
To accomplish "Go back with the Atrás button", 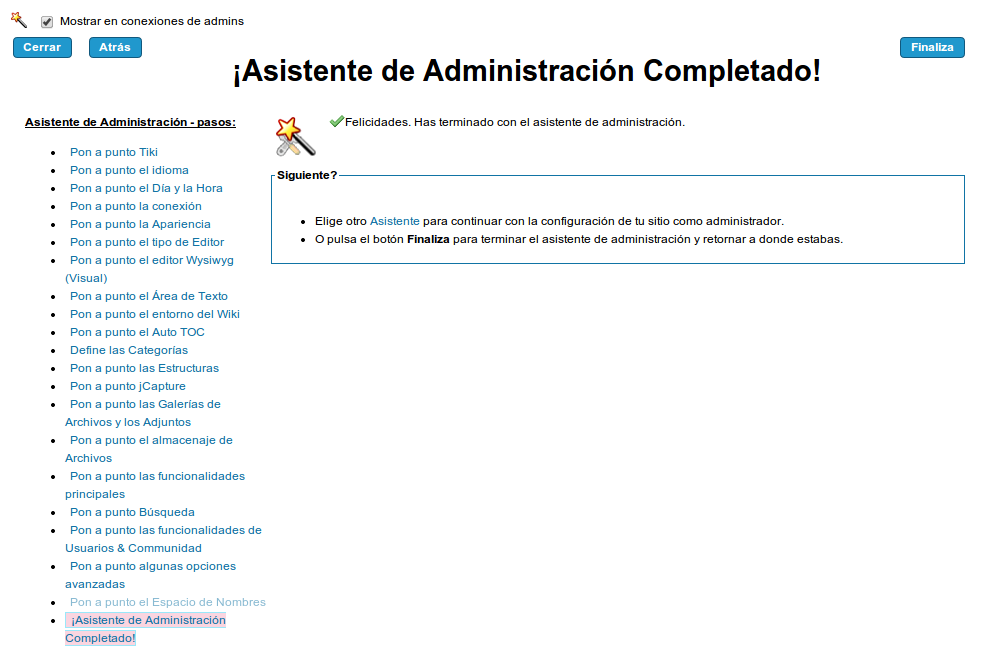I will click(115, 48).
